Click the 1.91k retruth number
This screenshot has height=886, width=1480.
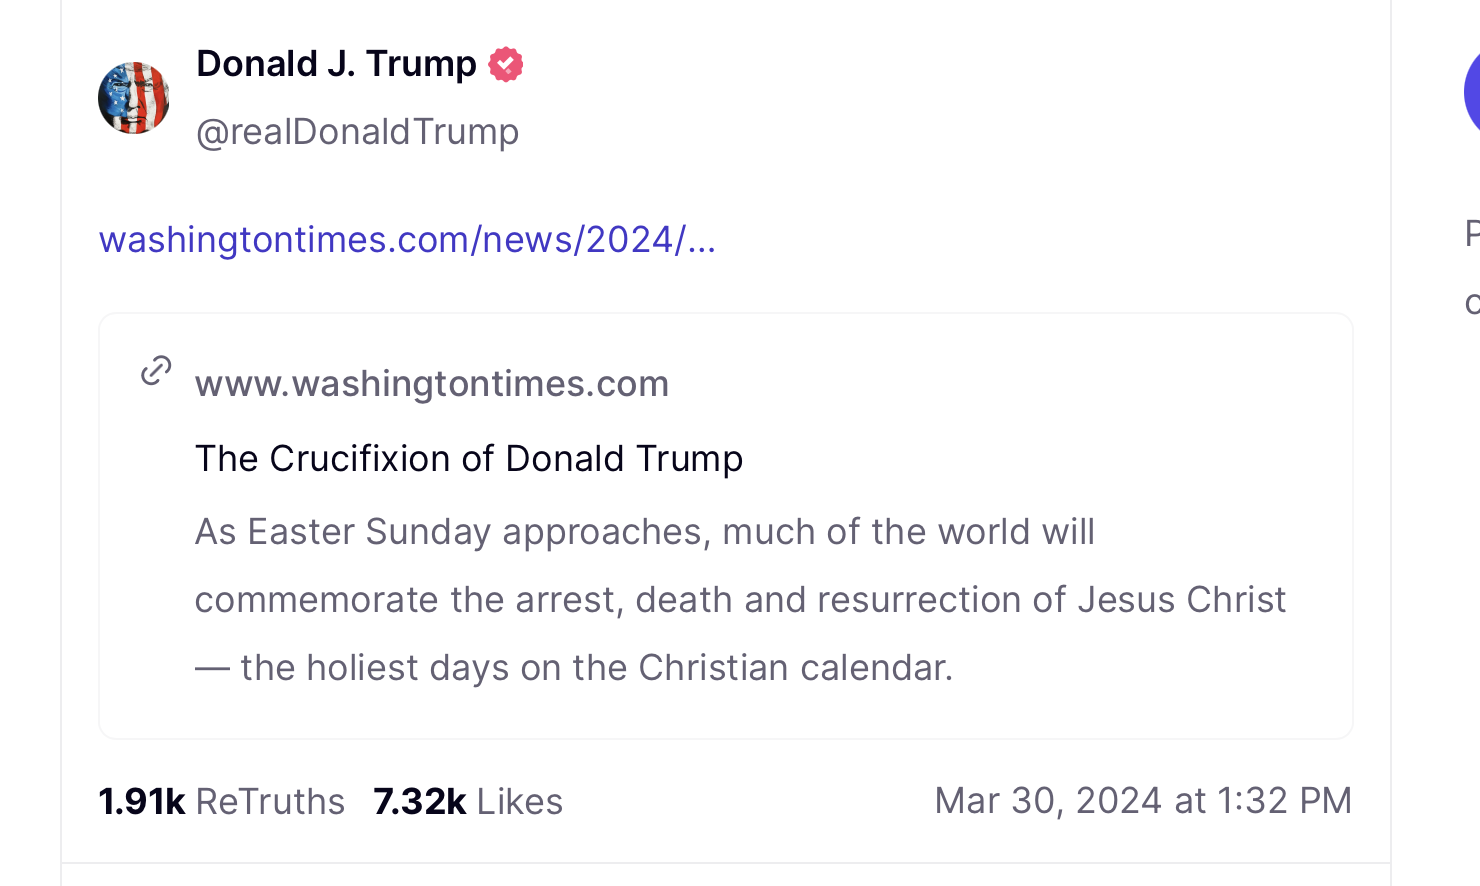(x=142, y=802)
